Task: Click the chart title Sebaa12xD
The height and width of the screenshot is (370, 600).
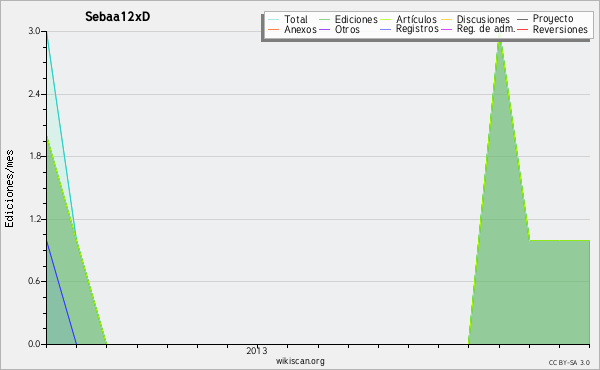Action: click(x=117, y=17)
